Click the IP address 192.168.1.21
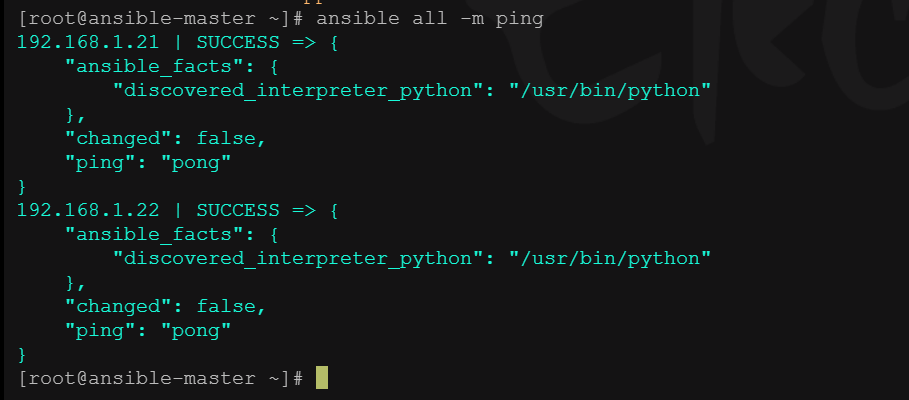909x400 pixels. (88, 42)
